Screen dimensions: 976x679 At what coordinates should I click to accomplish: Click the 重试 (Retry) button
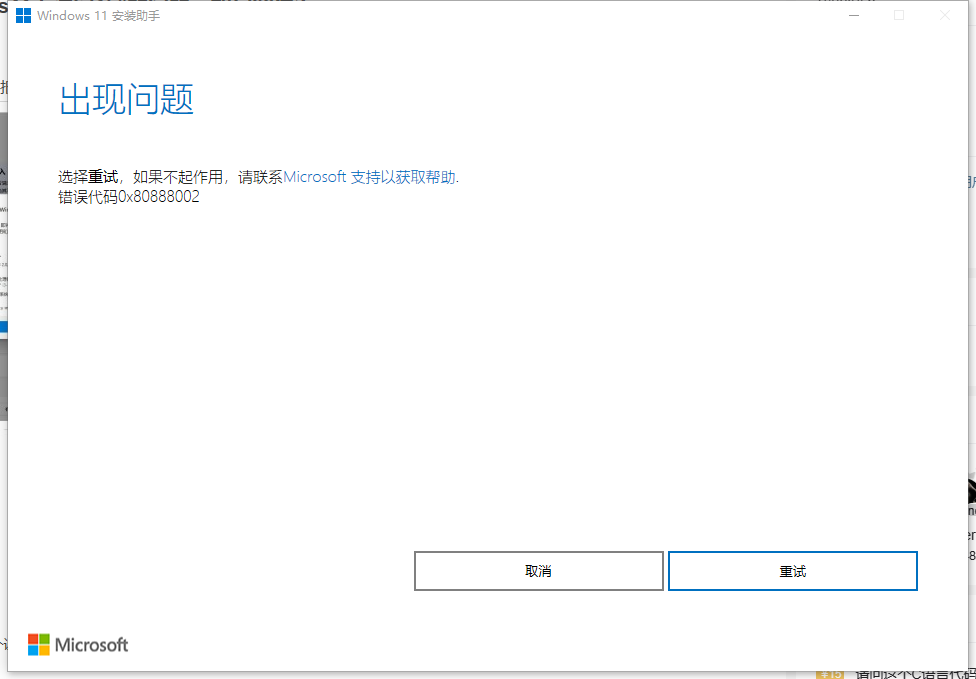point(792,571)
